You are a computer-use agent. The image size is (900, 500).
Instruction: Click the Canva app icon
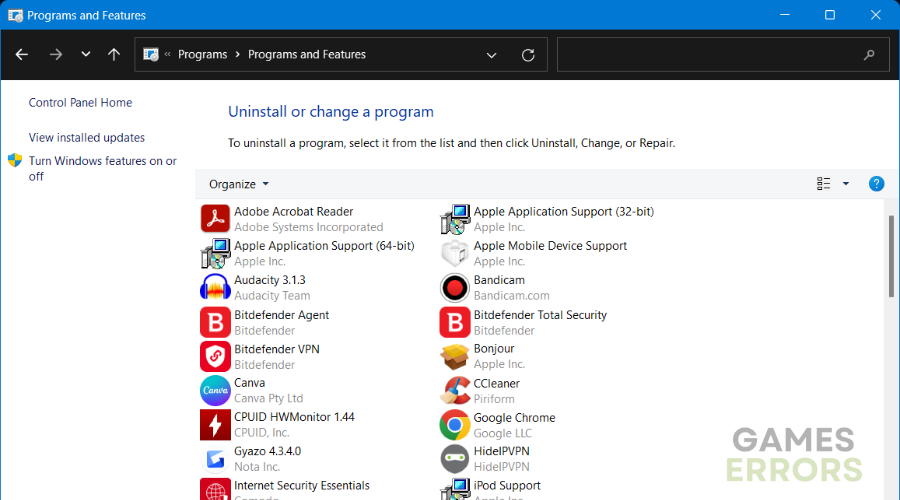point(215,391)
